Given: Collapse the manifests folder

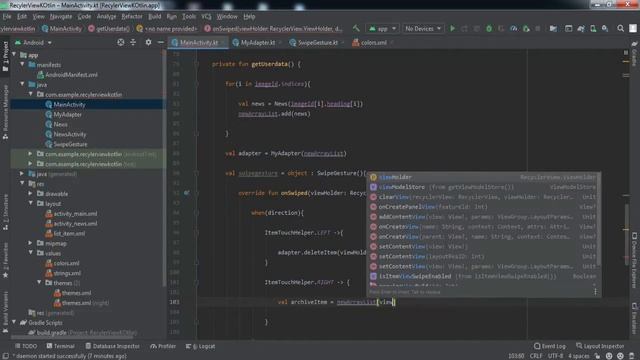Looking at the screenshot, I should tap(23, 64).
